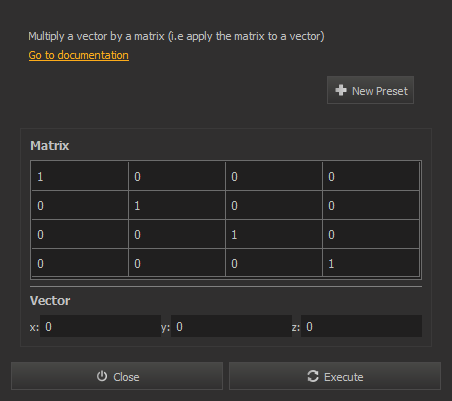Select the matrix cell in row 3, column 2

click(x=177, y=234)
